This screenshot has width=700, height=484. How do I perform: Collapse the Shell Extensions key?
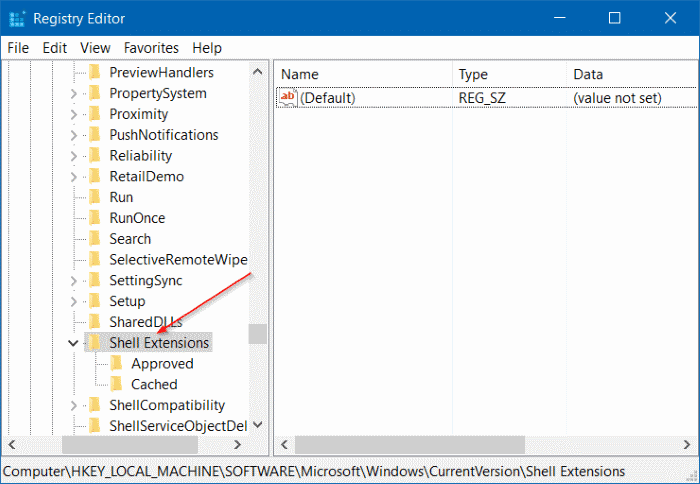(73, 343)
